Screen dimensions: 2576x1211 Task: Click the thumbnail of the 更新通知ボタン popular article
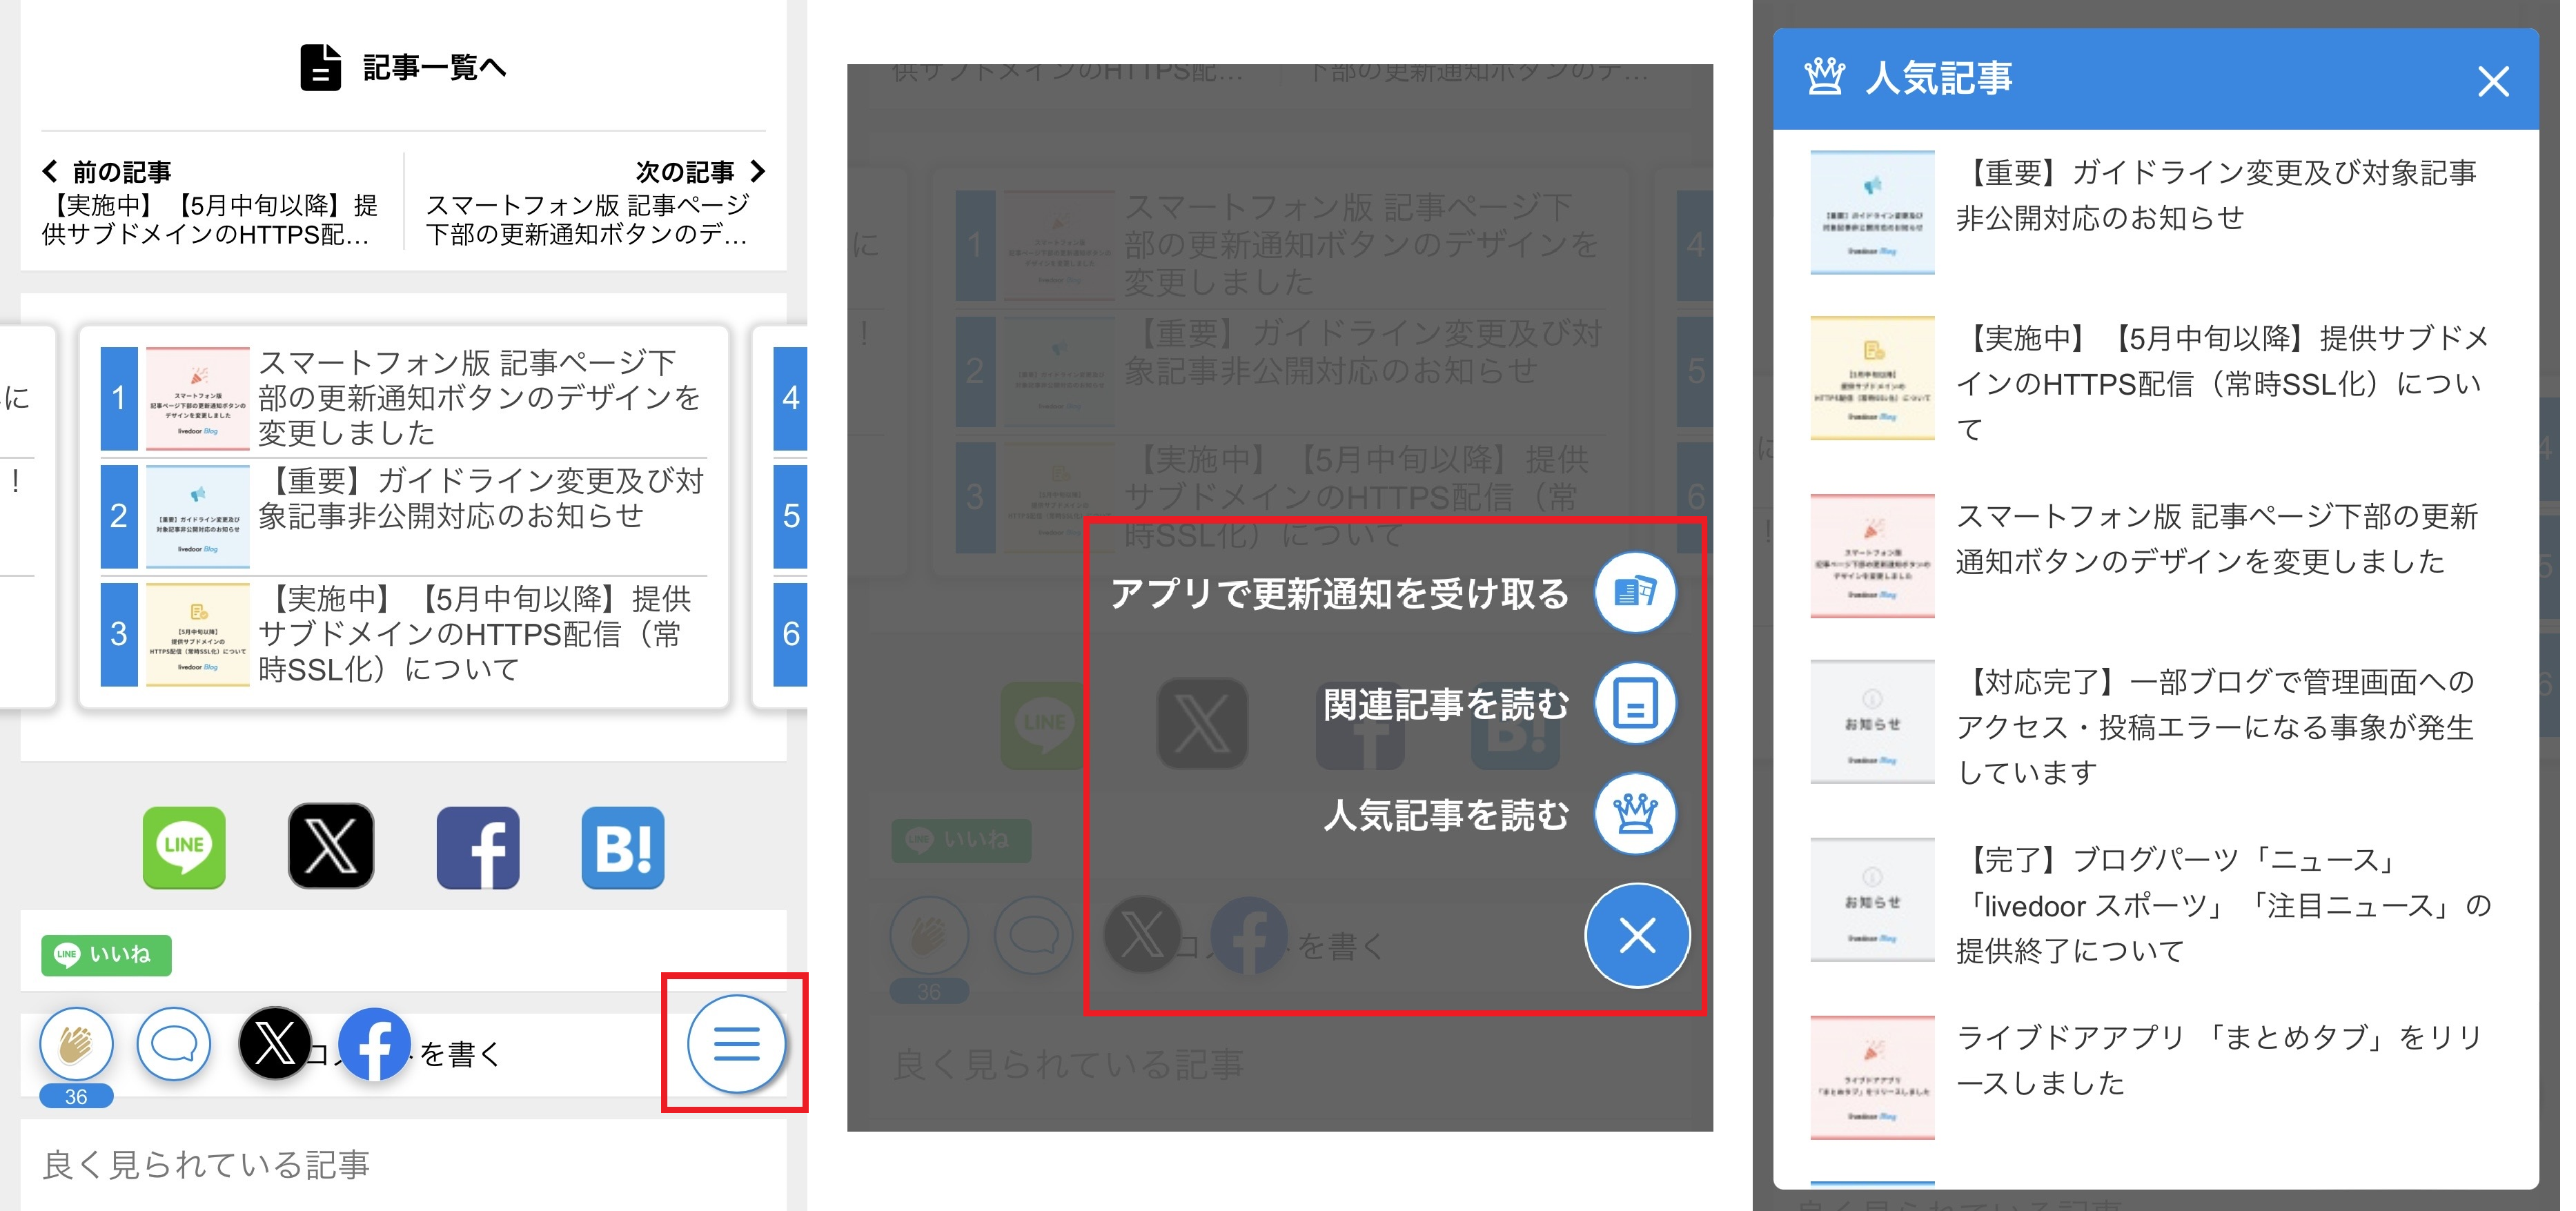pos(1872,556)
